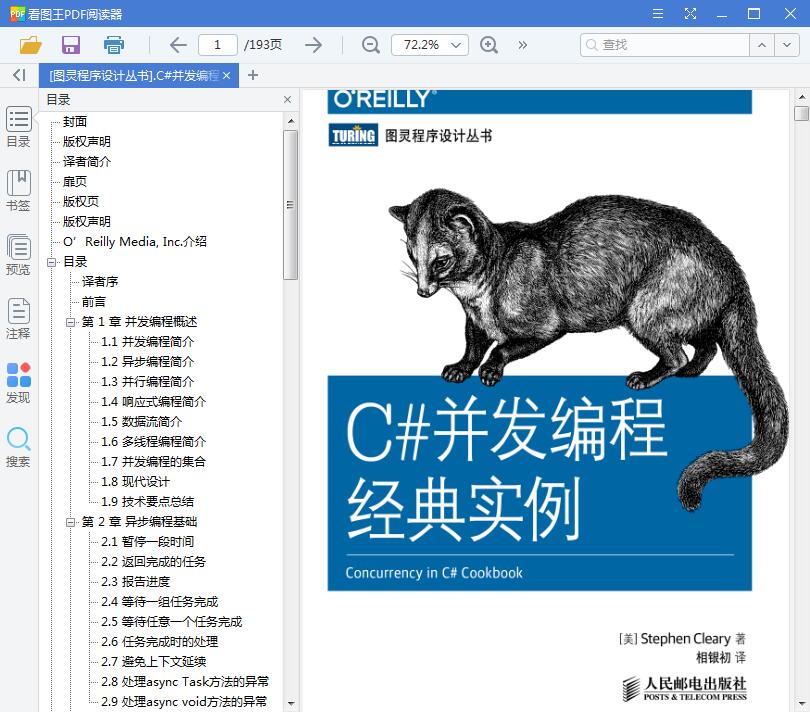Jump to 2.2 返回完成的任务
The image size is (810, 712).
tap(153, 562)
